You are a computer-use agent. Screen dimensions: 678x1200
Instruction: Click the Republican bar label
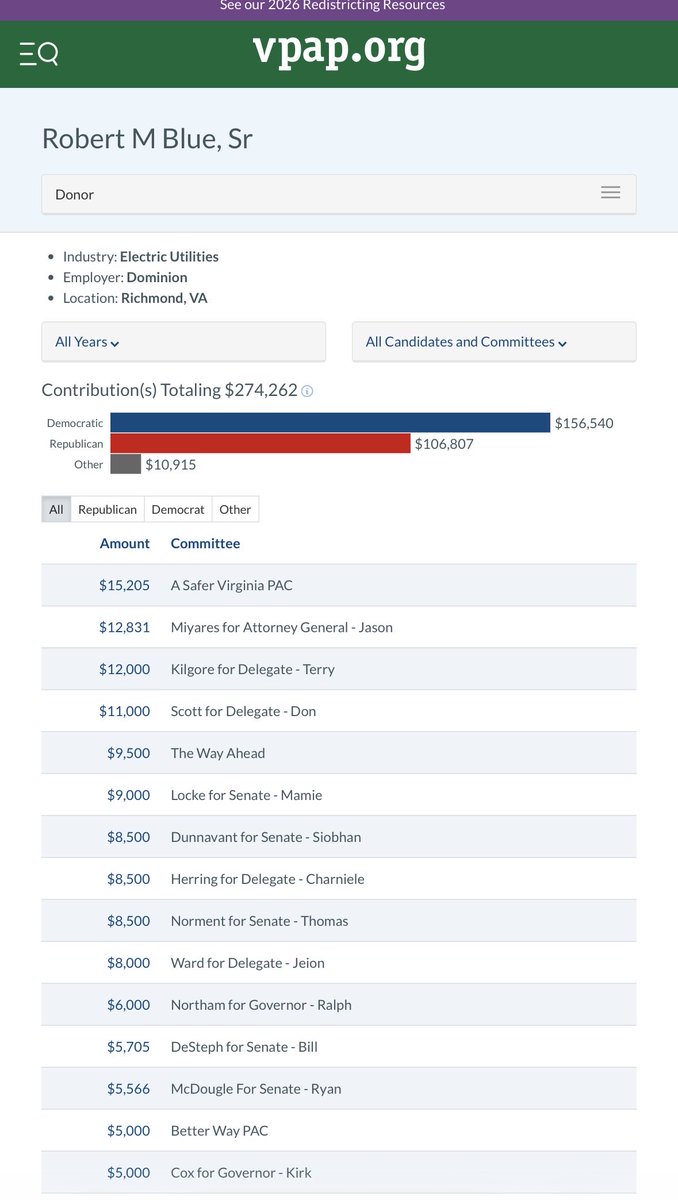pos(76,443)
